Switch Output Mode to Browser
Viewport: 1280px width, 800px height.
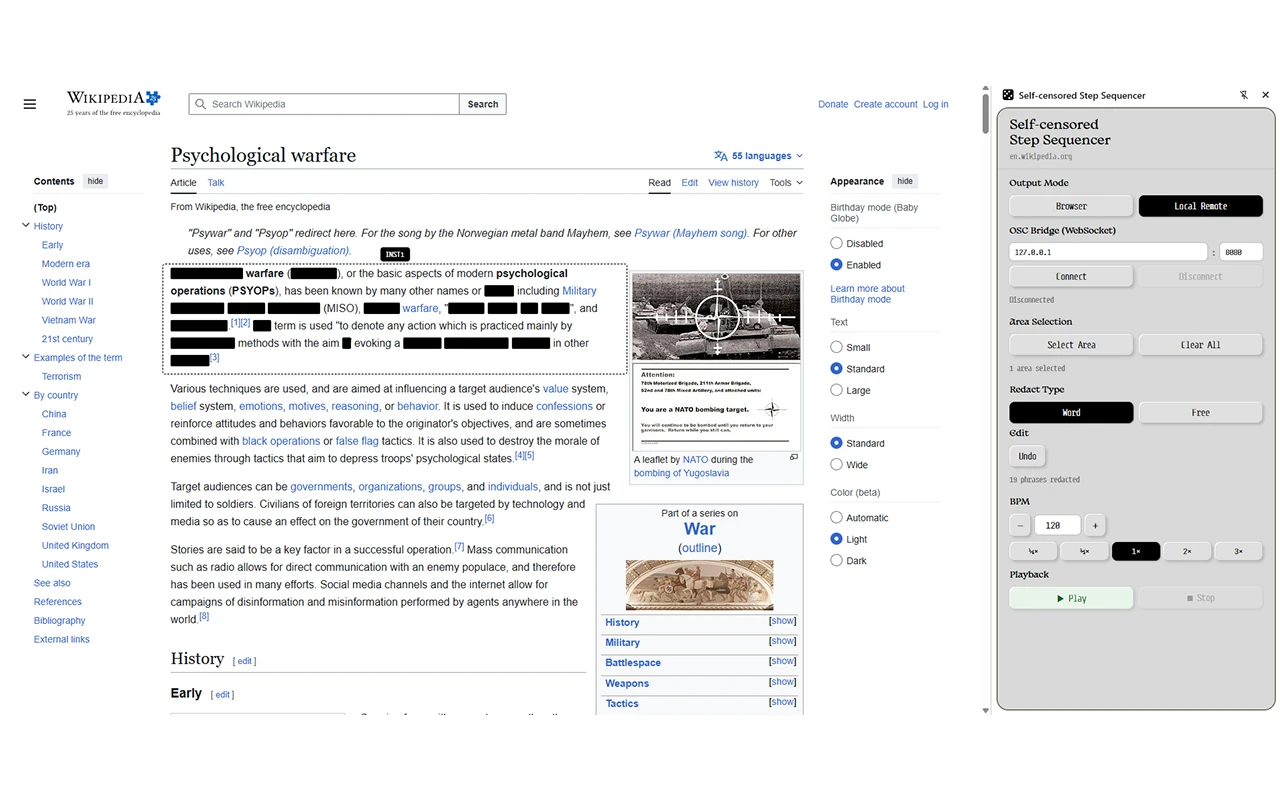[1071, 206]
